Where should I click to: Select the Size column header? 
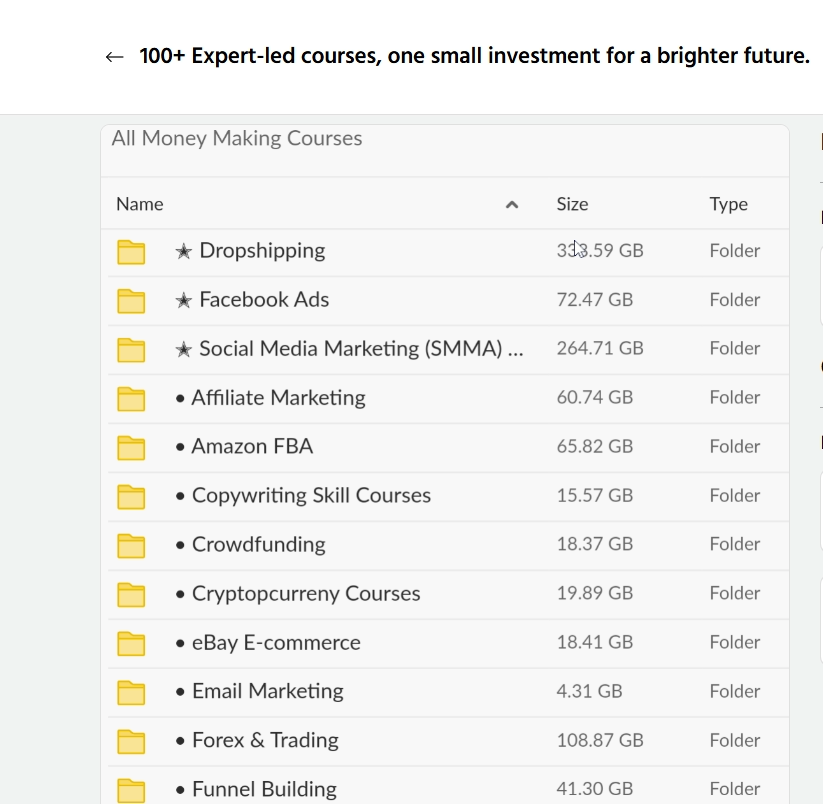pyautogui.click(x=572, y=204)
